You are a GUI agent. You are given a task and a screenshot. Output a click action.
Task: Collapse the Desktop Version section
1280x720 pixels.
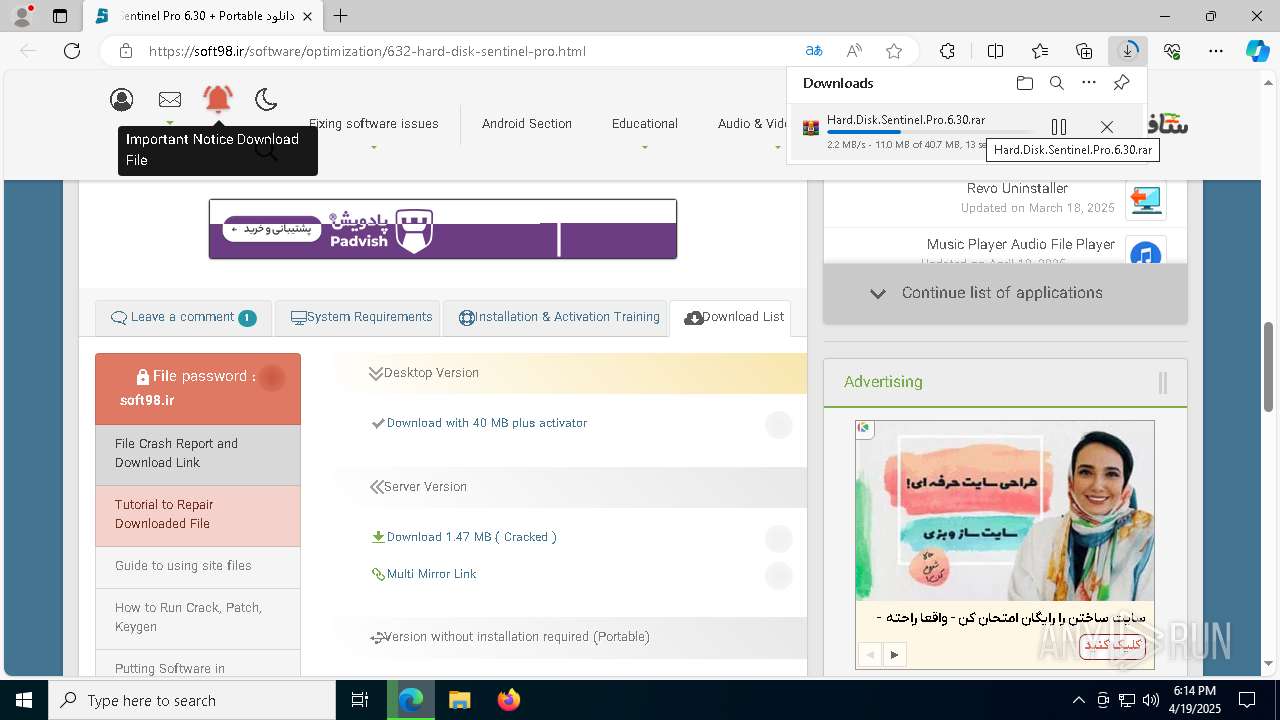pos(570,373)
